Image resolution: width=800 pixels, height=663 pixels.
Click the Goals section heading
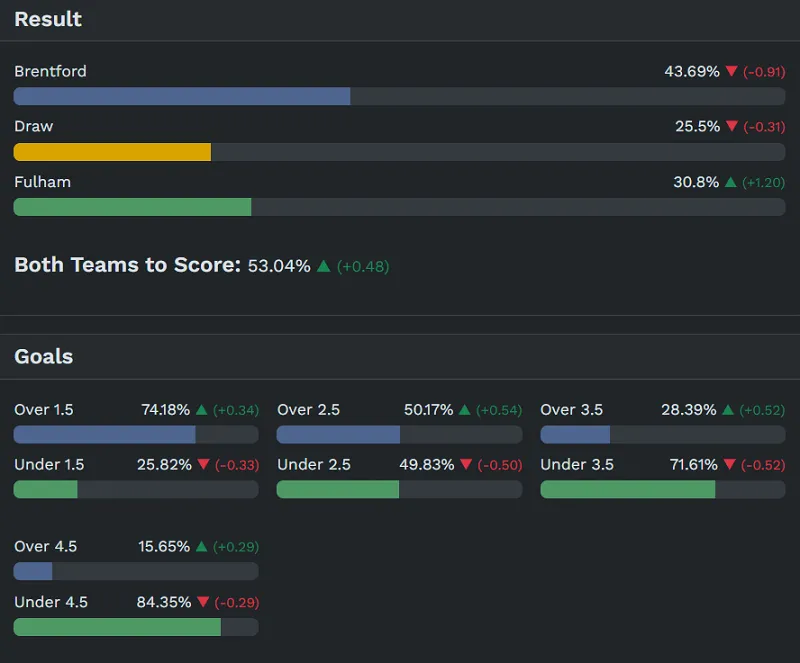pos(44,357)
